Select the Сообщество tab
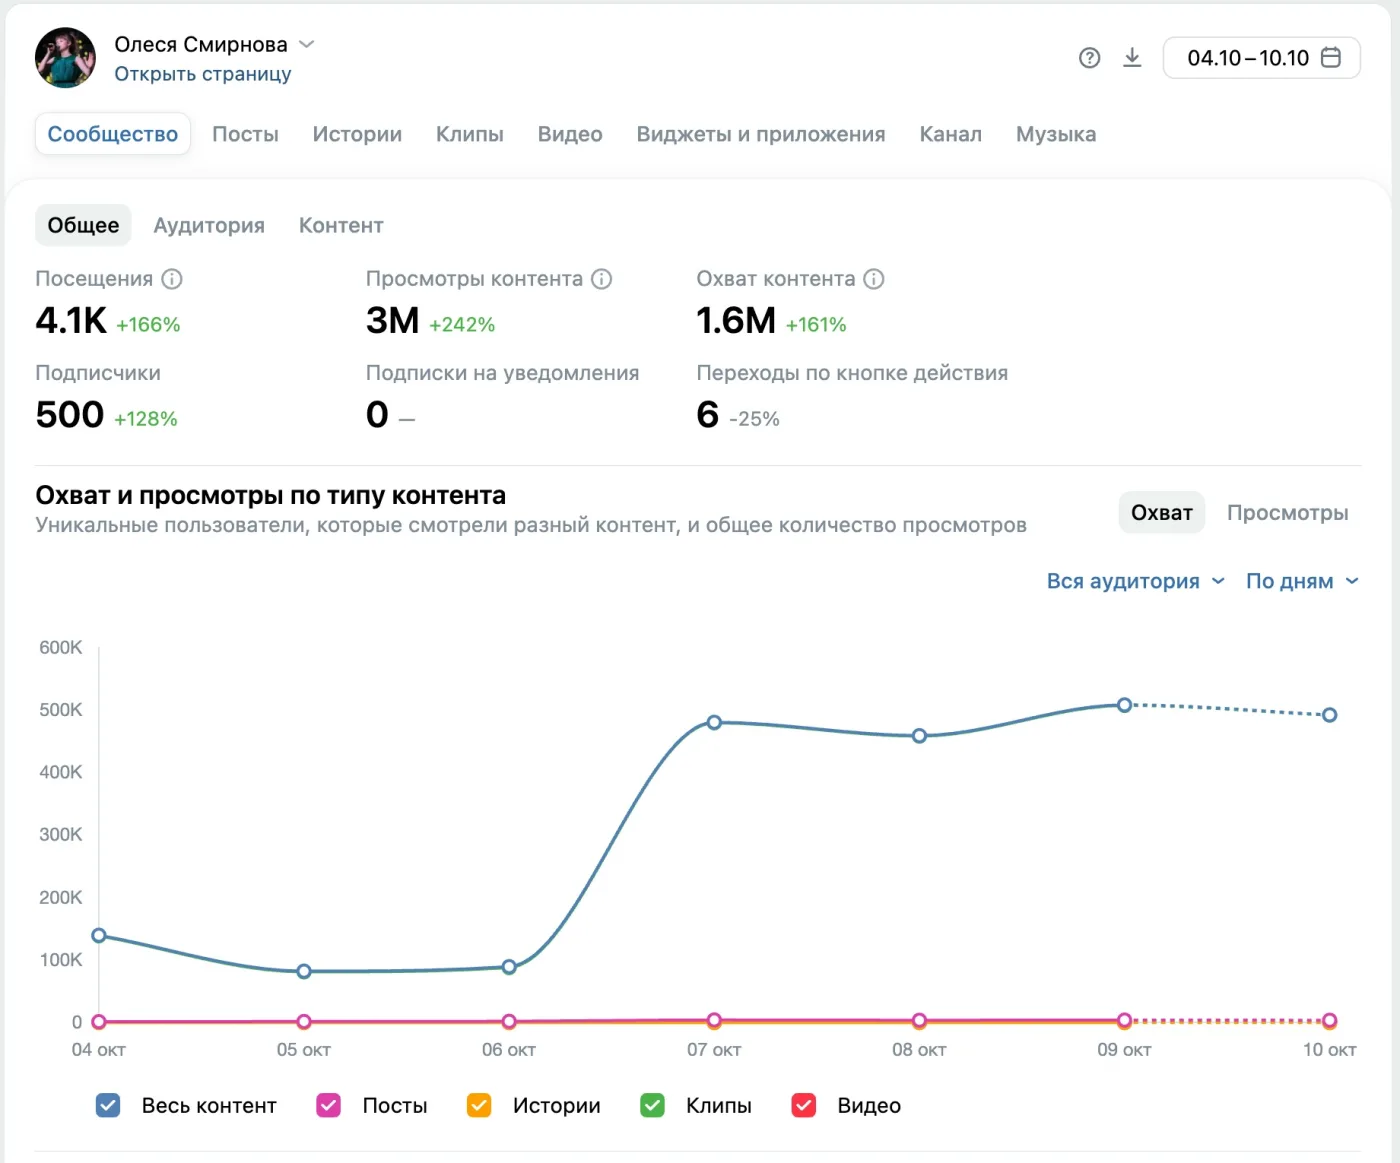The width and height of the screenshot is (1400, 1163). pyautogui.click(x=113, y=134)
